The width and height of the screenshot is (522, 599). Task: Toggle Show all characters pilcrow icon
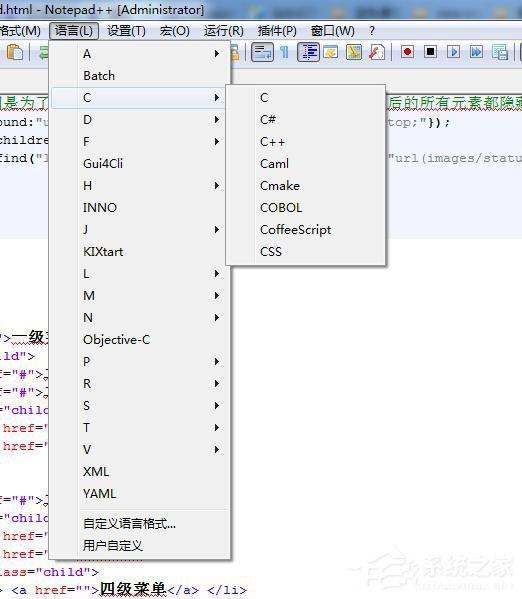click(284, 52)
